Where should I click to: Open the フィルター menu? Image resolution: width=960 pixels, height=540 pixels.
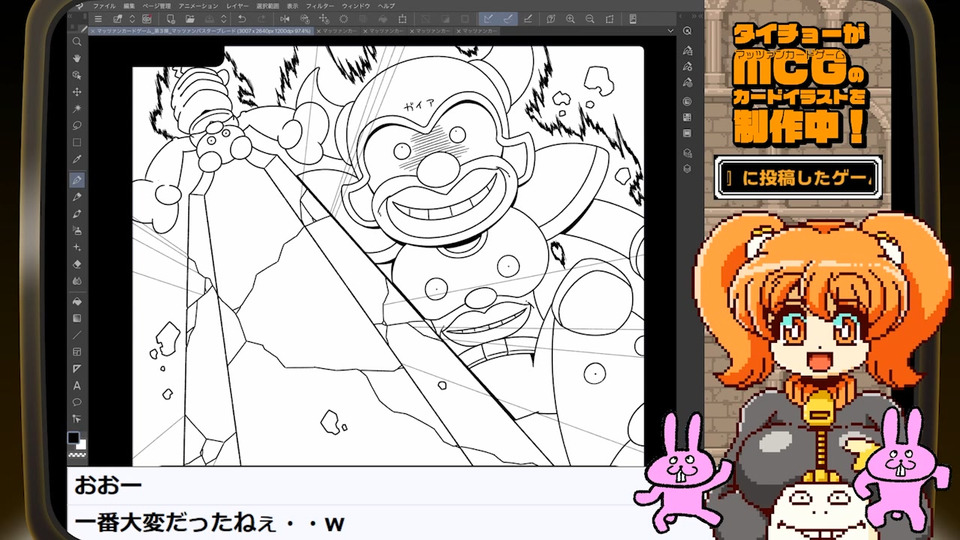point(320,6)
